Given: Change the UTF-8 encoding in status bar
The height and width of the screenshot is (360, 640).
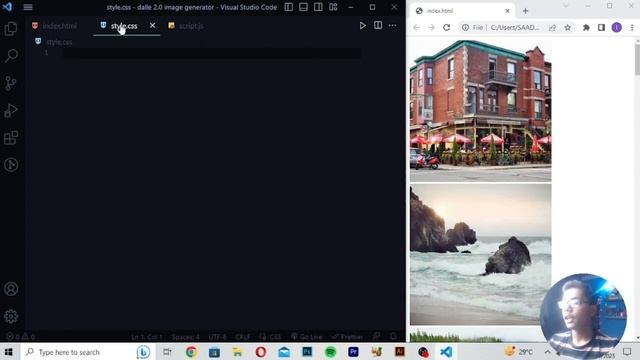Looking at the screenshot, I should point(217,337).
